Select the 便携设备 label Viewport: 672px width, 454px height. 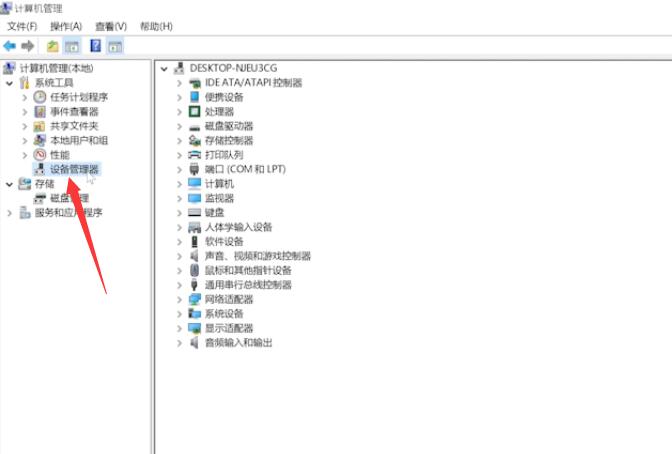click(x=224, y=97)
